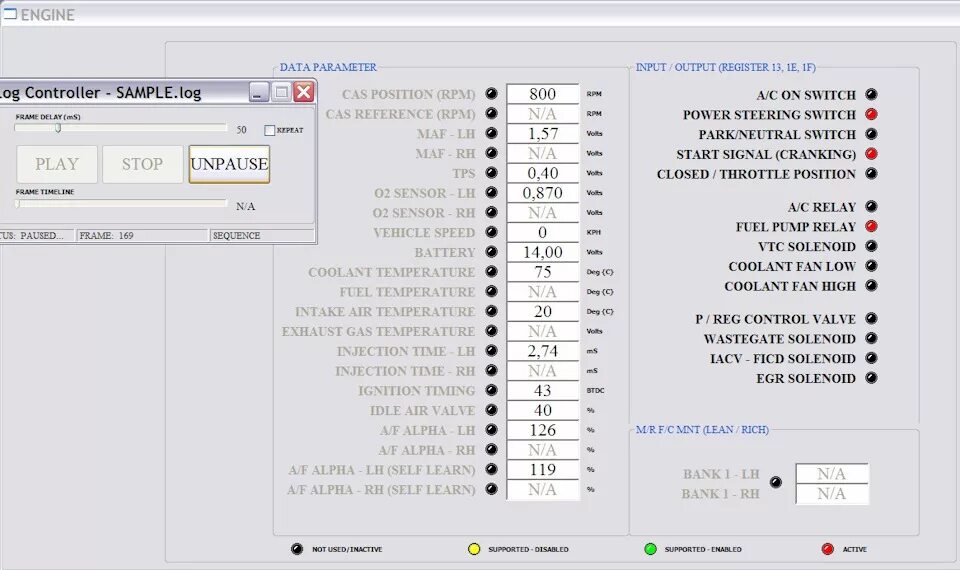This screenshot has width=960, height=570.
Task: Click the VEHICLE SPEED value 0
Action: [x=542, y=232]
